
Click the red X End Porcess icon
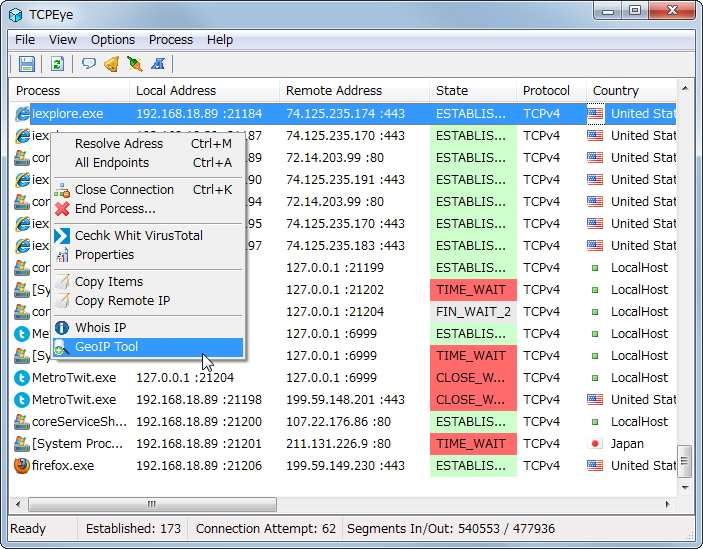(x=62, y=209)
